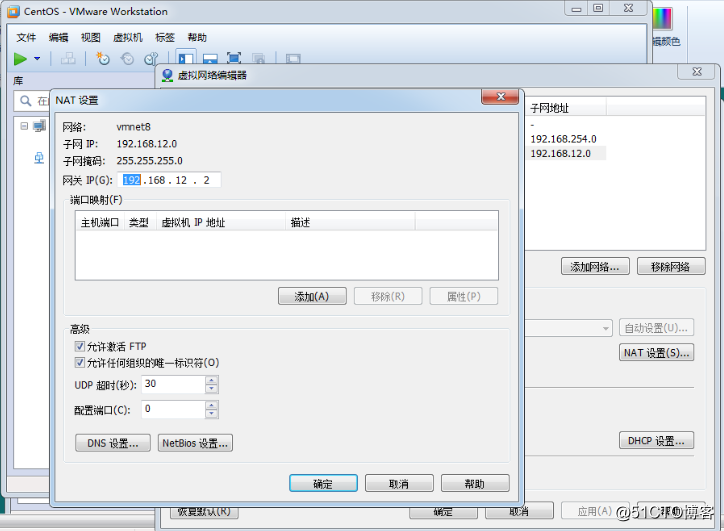Click the send Ctrl+Alt+Del toolbar icon
The width and height of the screenshot is (724, 531).
pyautogui.click(x=68, y=59)
